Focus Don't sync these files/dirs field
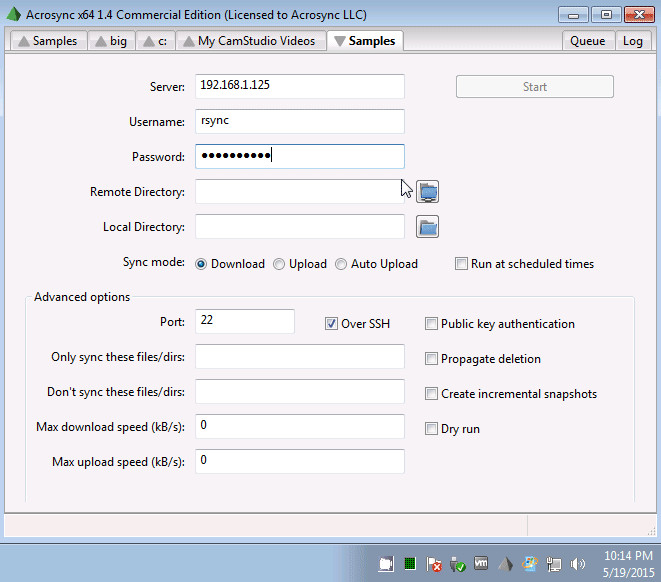 pos(300,392)
